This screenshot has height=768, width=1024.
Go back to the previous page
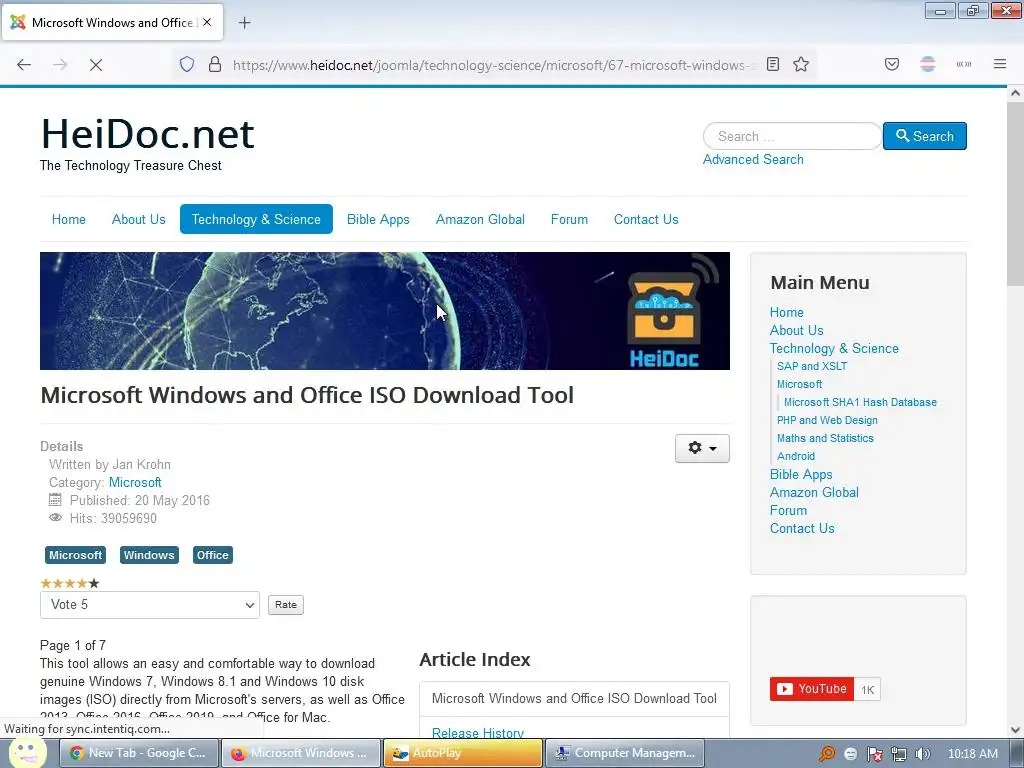click(x=24, y=64)
